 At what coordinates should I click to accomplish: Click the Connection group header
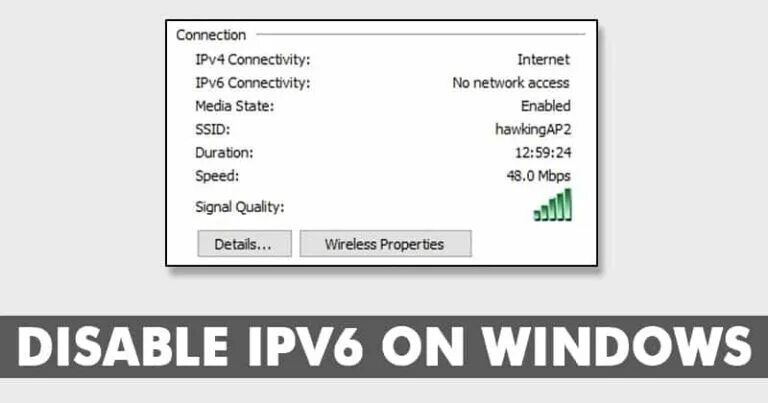tap(211, 35)
